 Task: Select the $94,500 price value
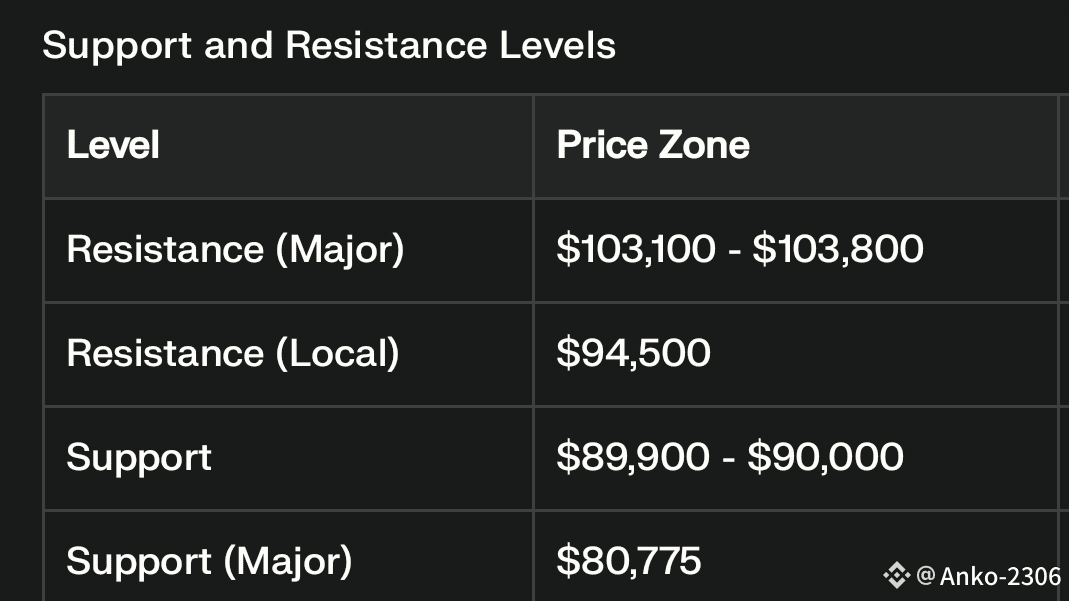click(633, 353)
